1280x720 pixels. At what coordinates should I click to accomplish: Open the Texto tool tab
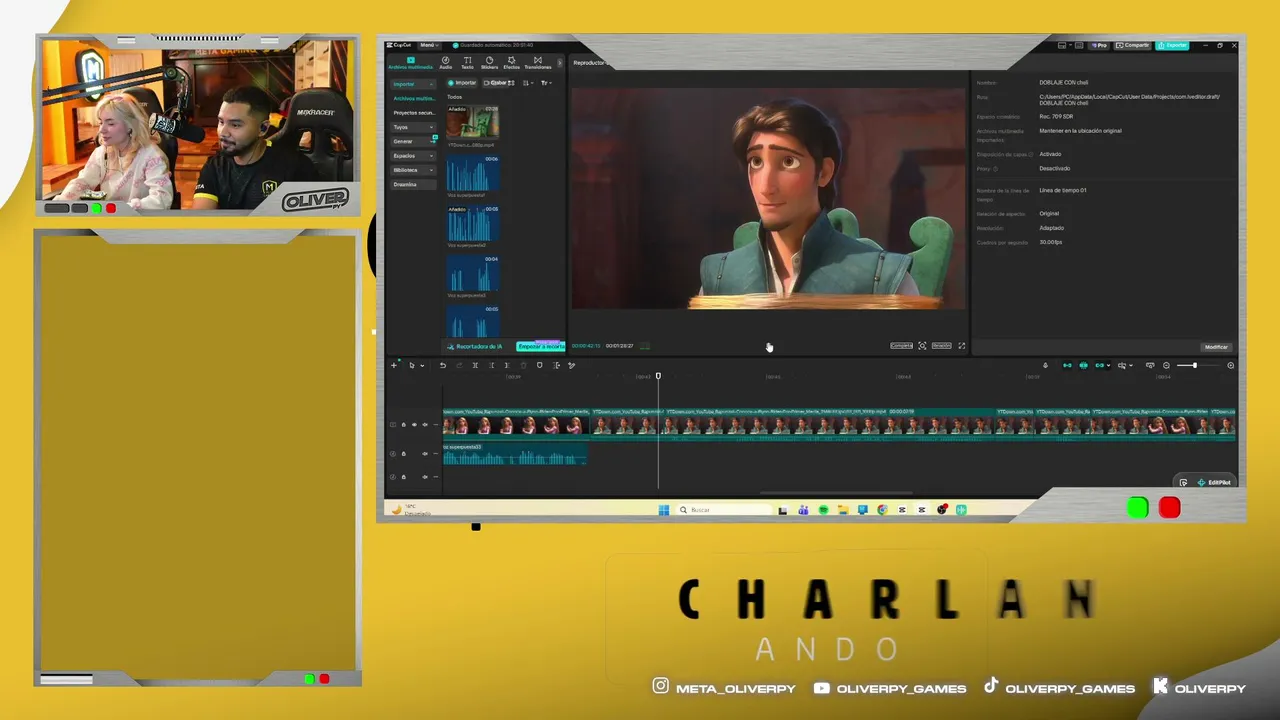467,62
